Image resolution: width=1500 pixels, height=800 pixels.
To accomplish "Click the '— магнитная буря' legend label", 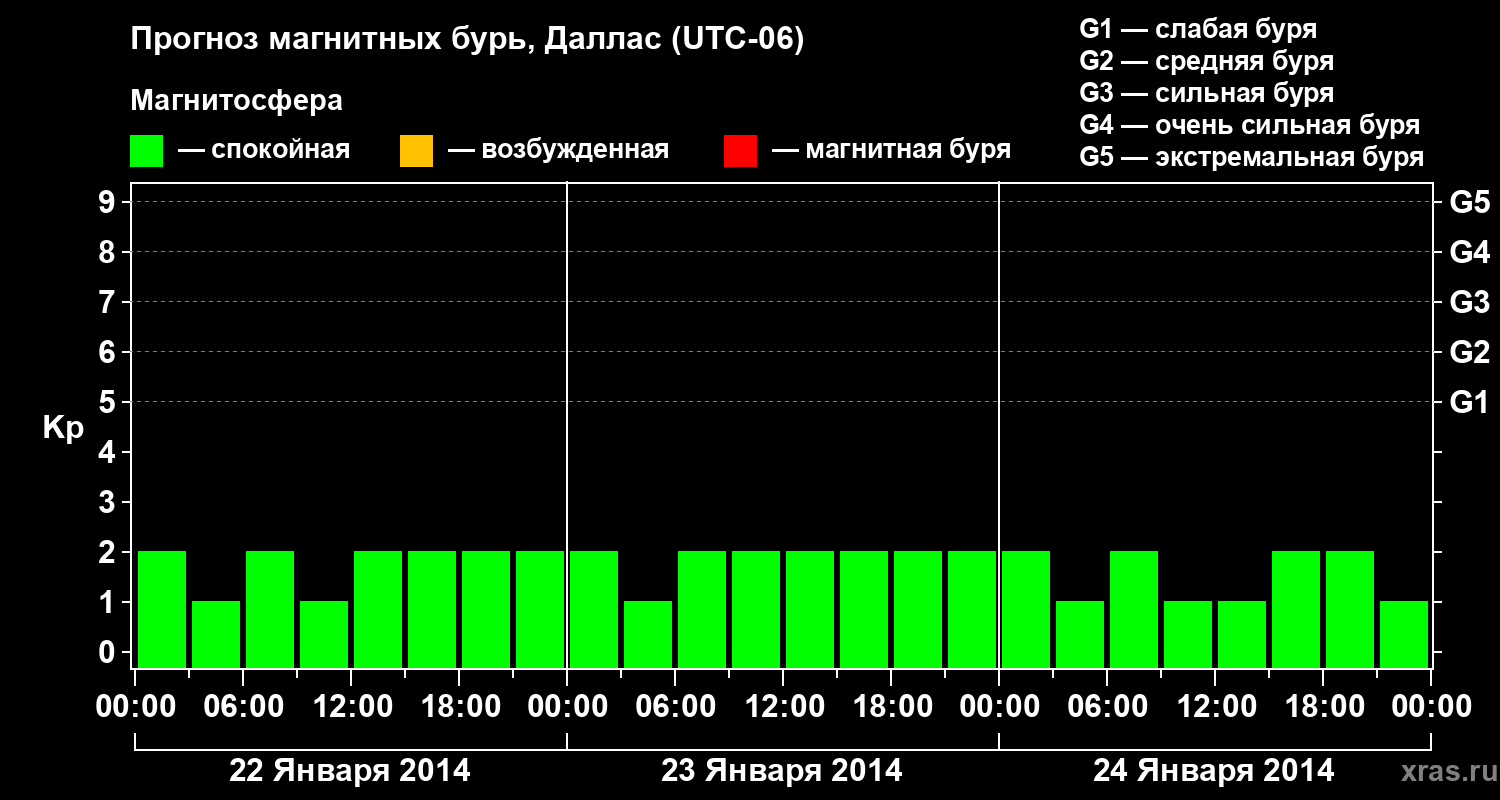I will pos(891,150).
